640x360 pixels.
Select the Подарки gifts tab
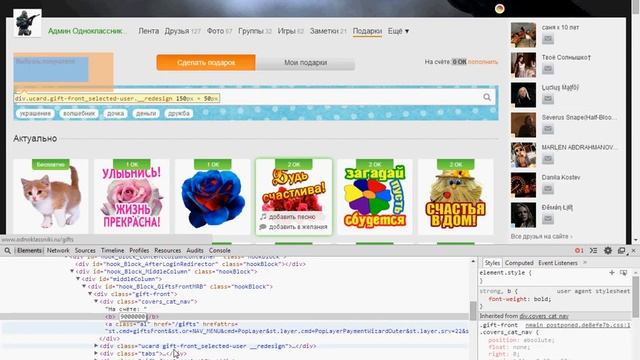[x=367, y=31]
